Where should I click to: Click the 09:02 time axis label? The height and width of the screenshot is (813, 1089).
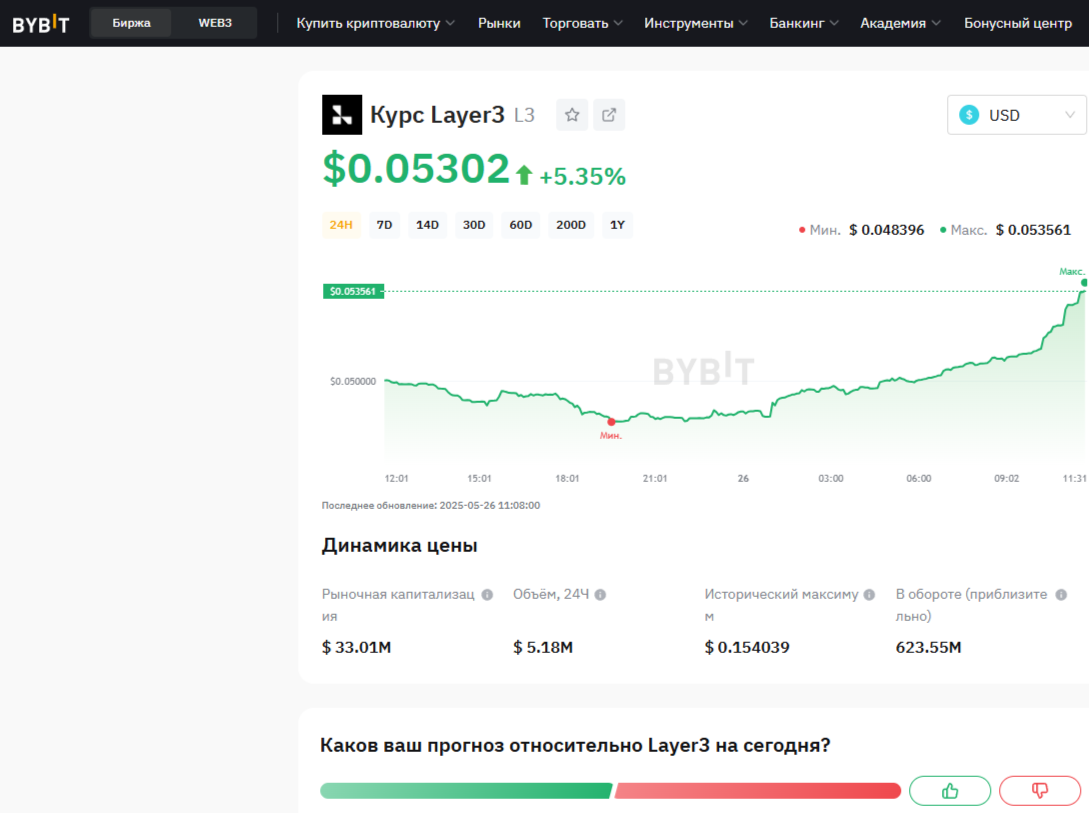1006,478
